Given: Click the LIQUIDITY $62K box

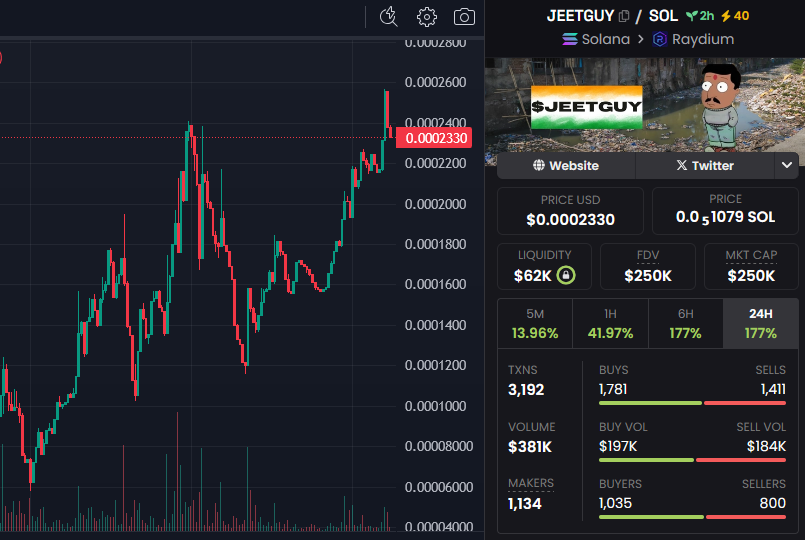Looking at the screenshot, I should coord(544,266).
